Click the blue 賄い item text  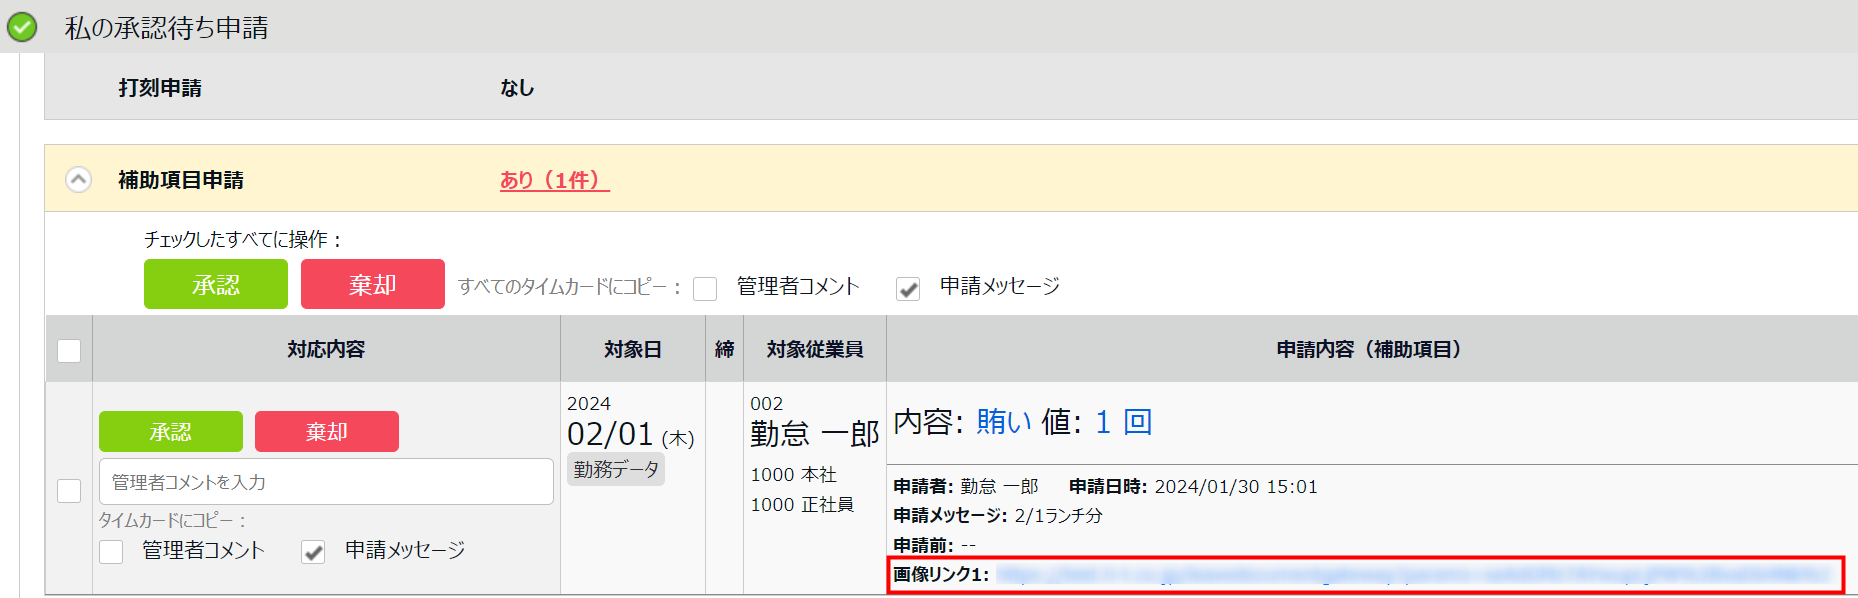[x=1004, y=422]
